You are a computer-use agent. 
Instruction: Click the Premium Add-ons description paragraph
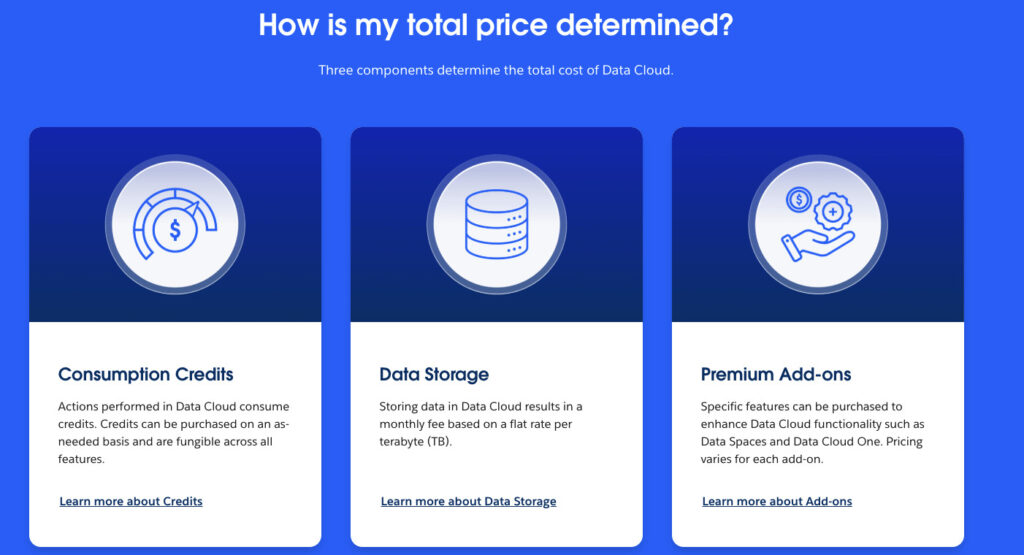tap(812, 433)
